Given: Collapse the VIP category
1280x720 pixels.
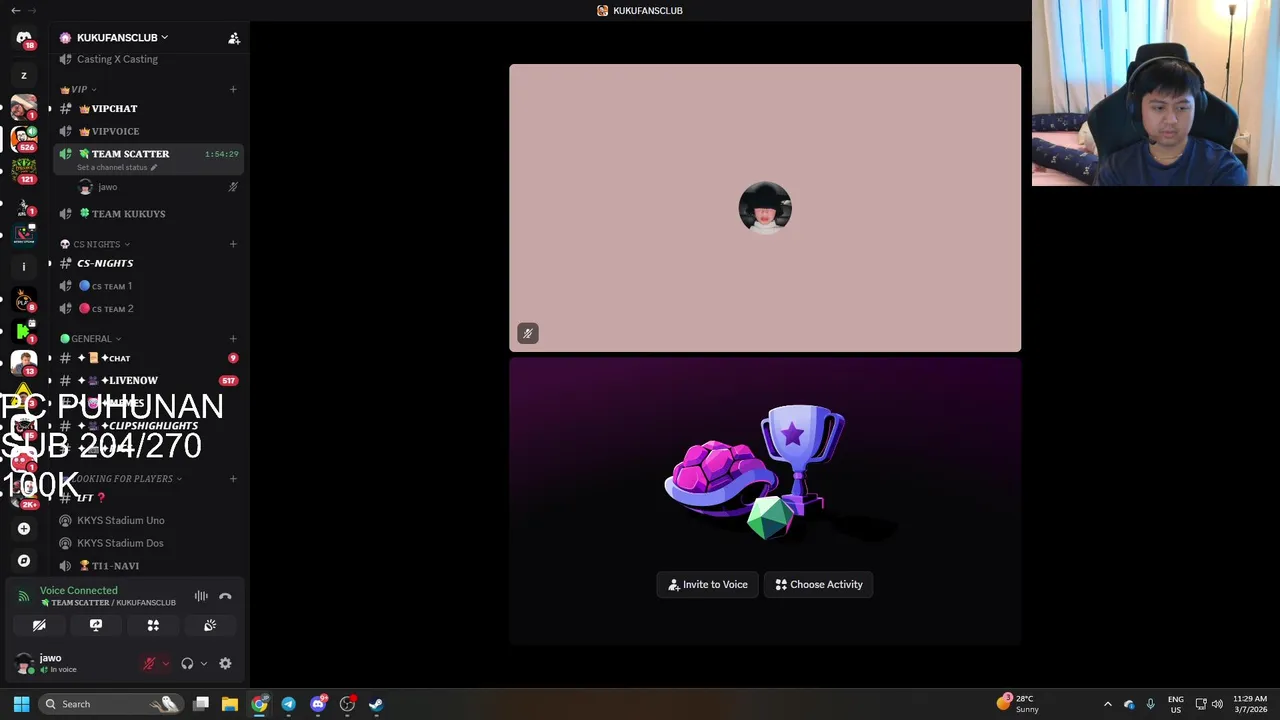Looking at the screenshot, I should [78, 89].
